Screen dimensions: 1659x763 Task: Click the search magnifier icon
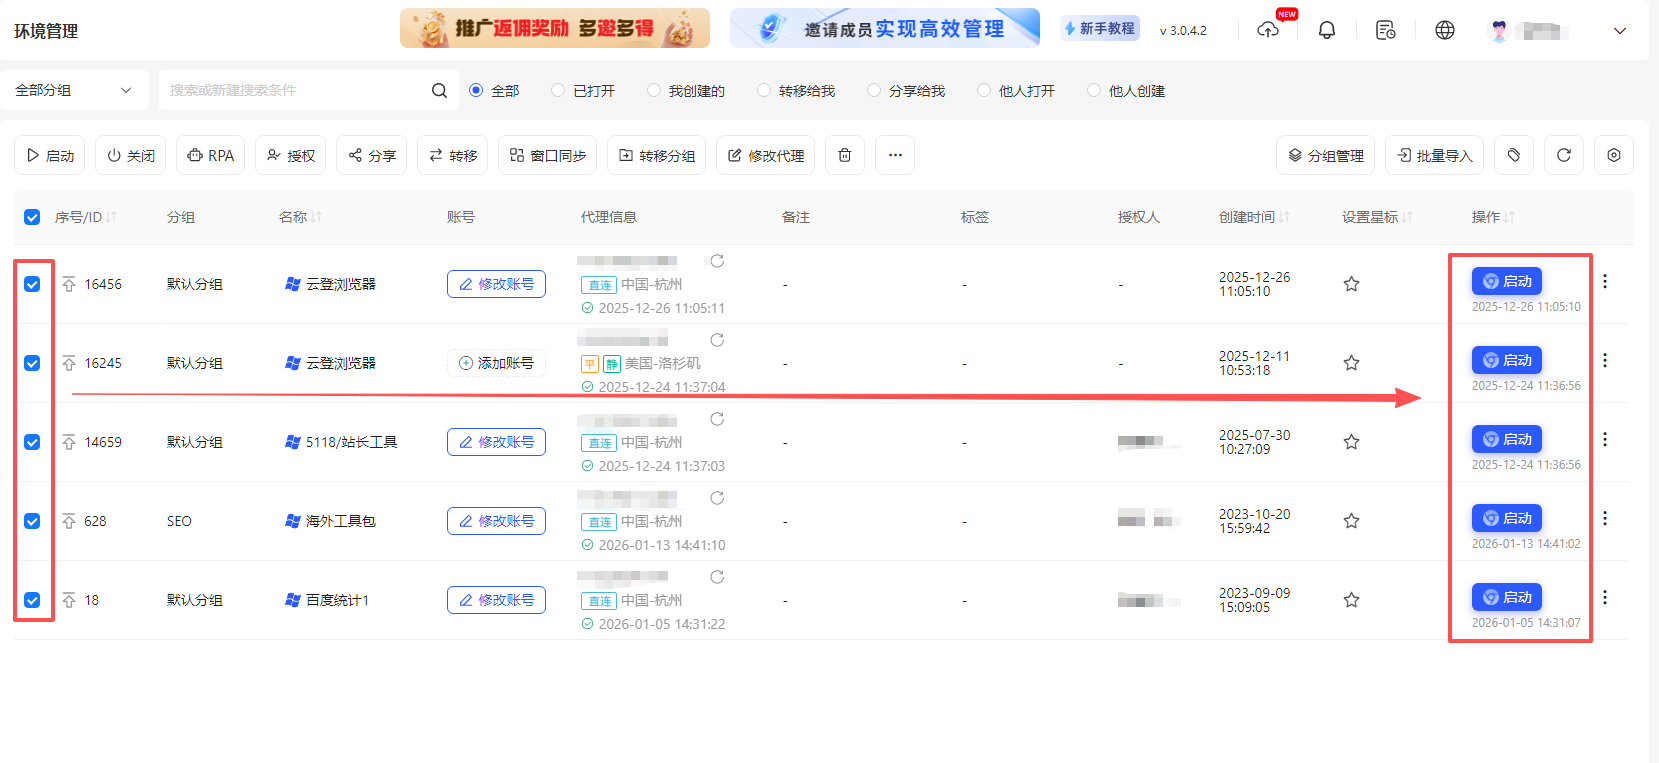pyautogui.click(x=439, y=90)
